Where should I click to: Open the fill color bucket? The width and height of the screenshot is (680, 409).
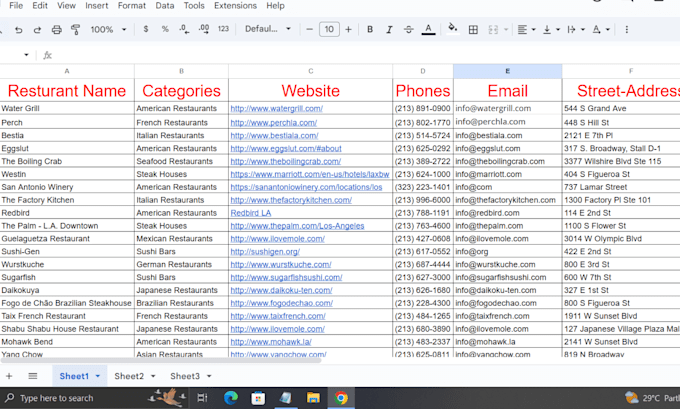(x=452, y=28)
